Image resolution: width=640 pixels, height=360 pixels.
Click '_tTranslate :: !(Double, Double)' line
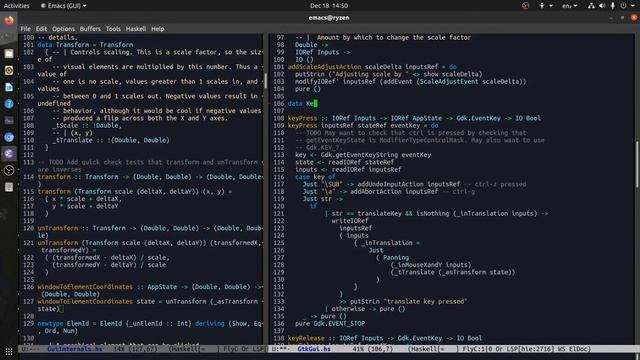111,140
